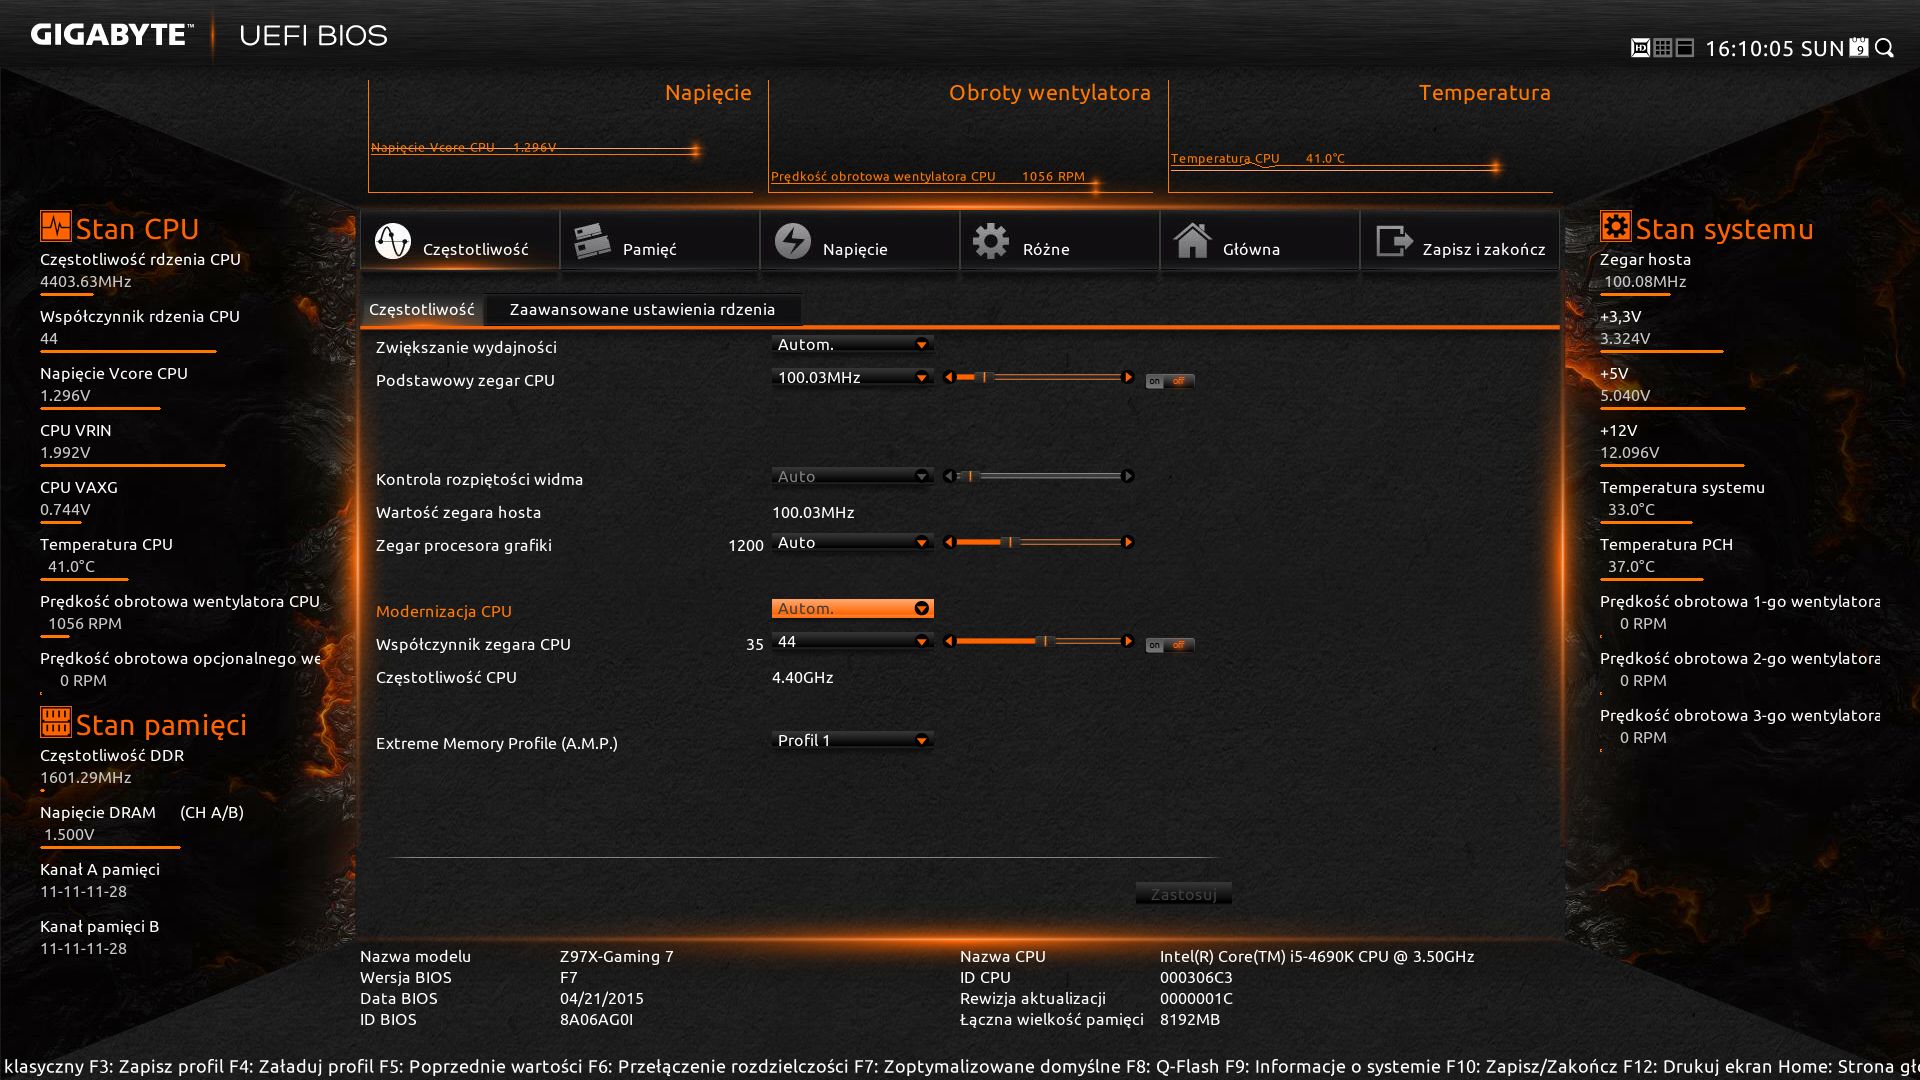Decrease Współczynnik zegara CPU with left arrow
The height and width of the screenshot is (1080, 1920).
click(949, 642)
